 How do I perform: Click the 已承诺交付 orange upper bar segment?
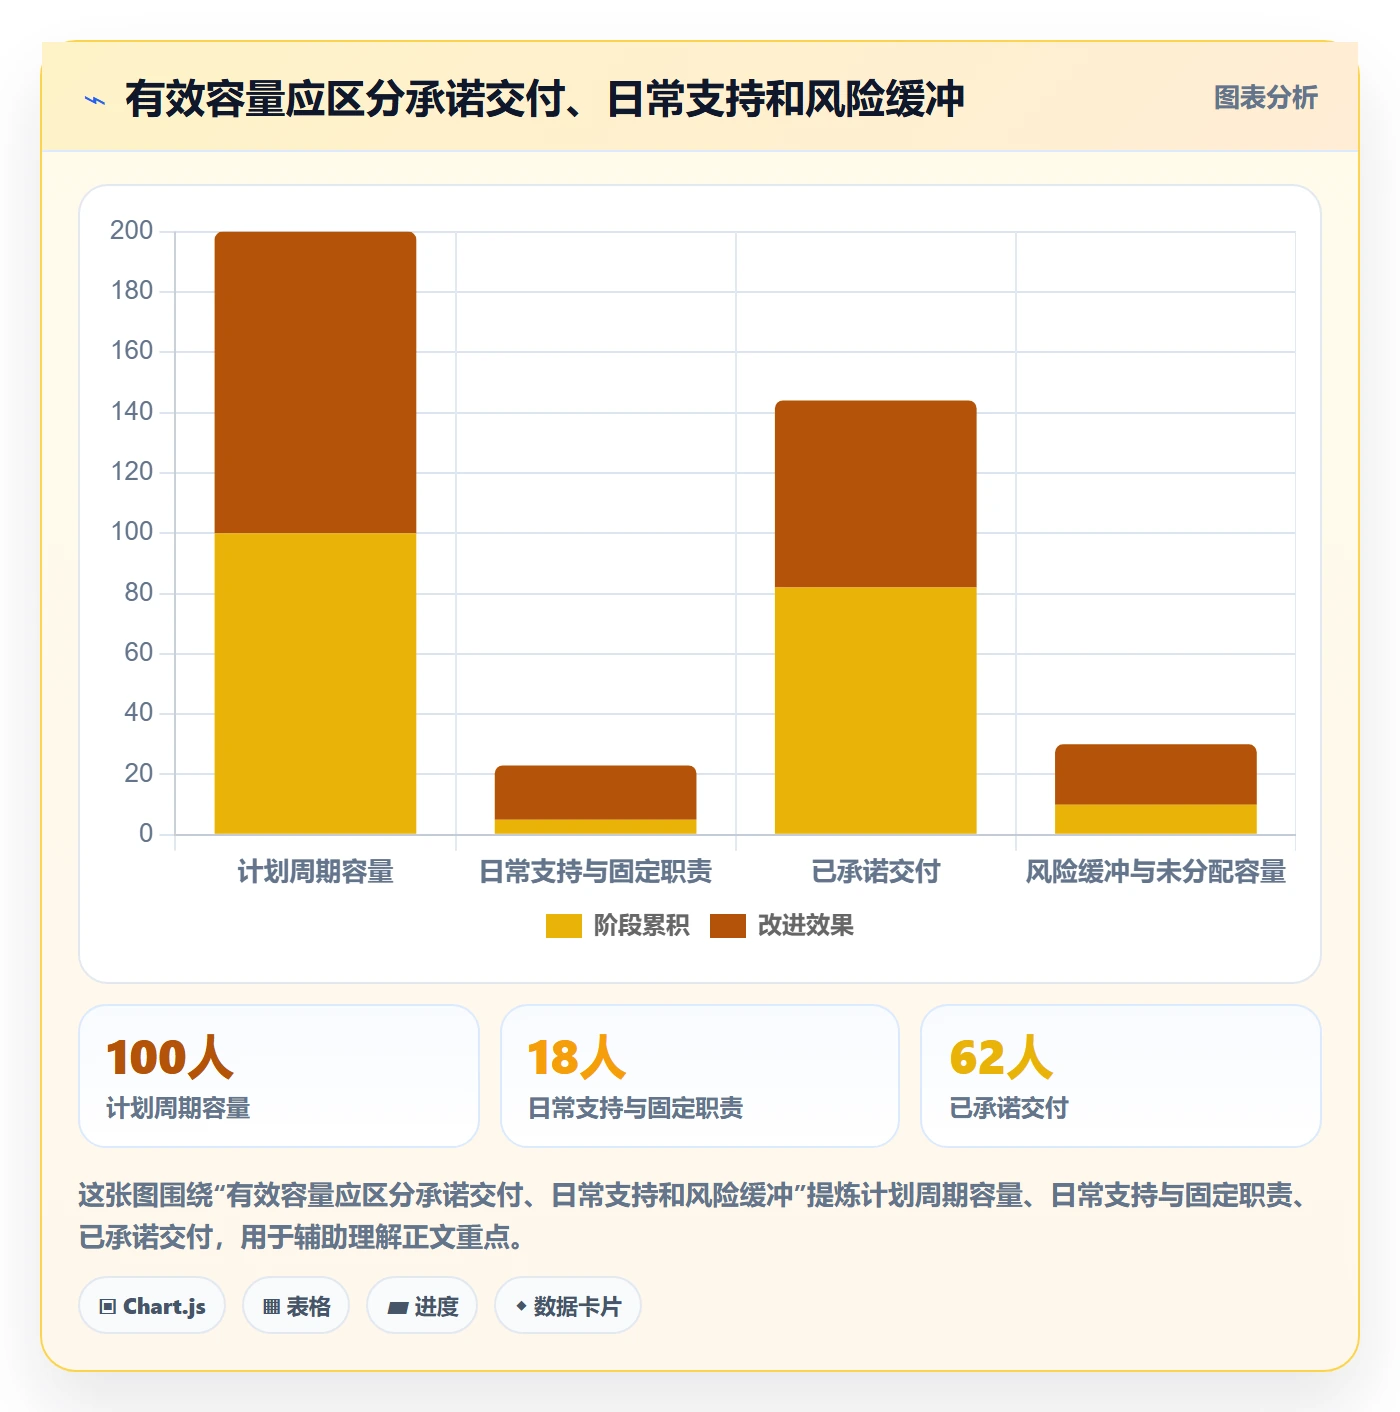pos(875,494)
